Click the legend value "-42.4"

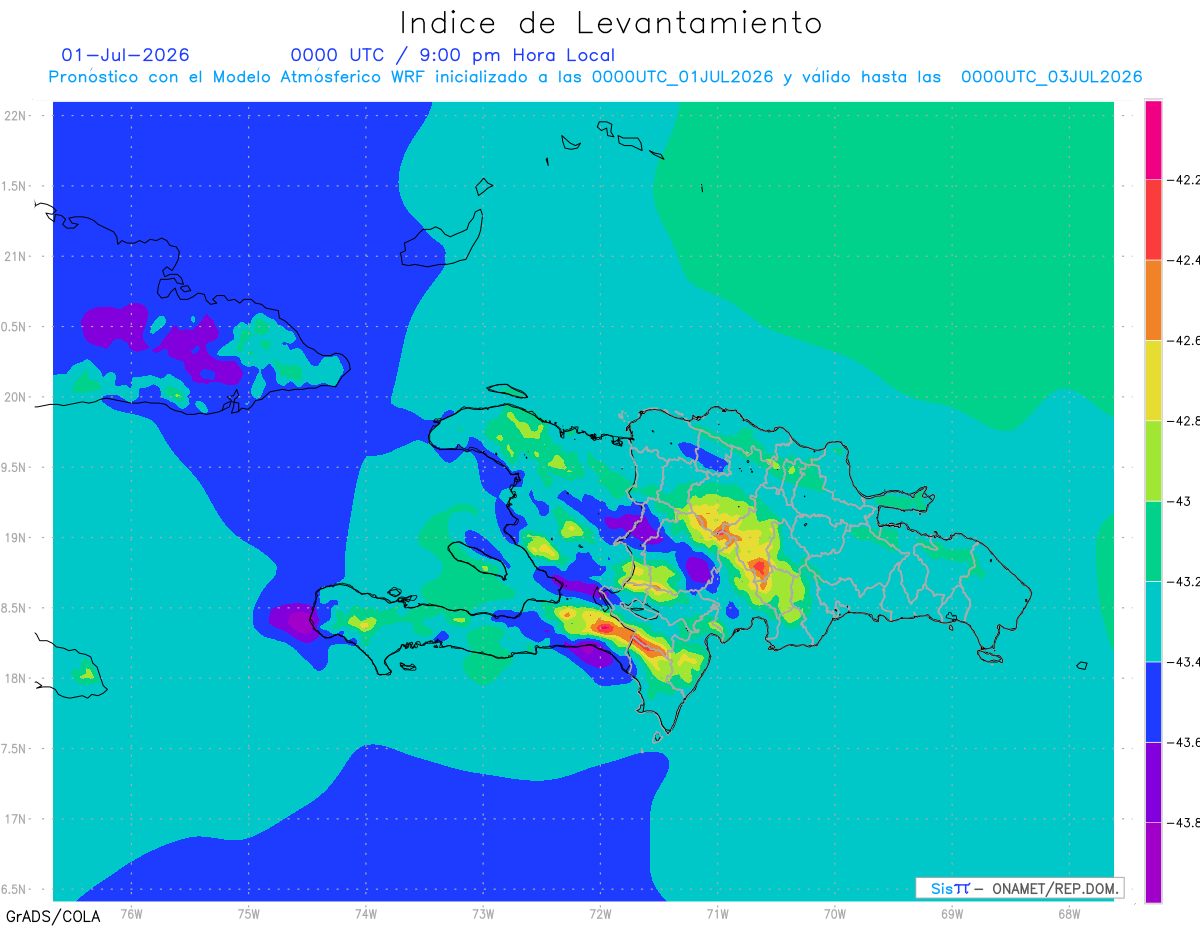(x=1185, y=260)
